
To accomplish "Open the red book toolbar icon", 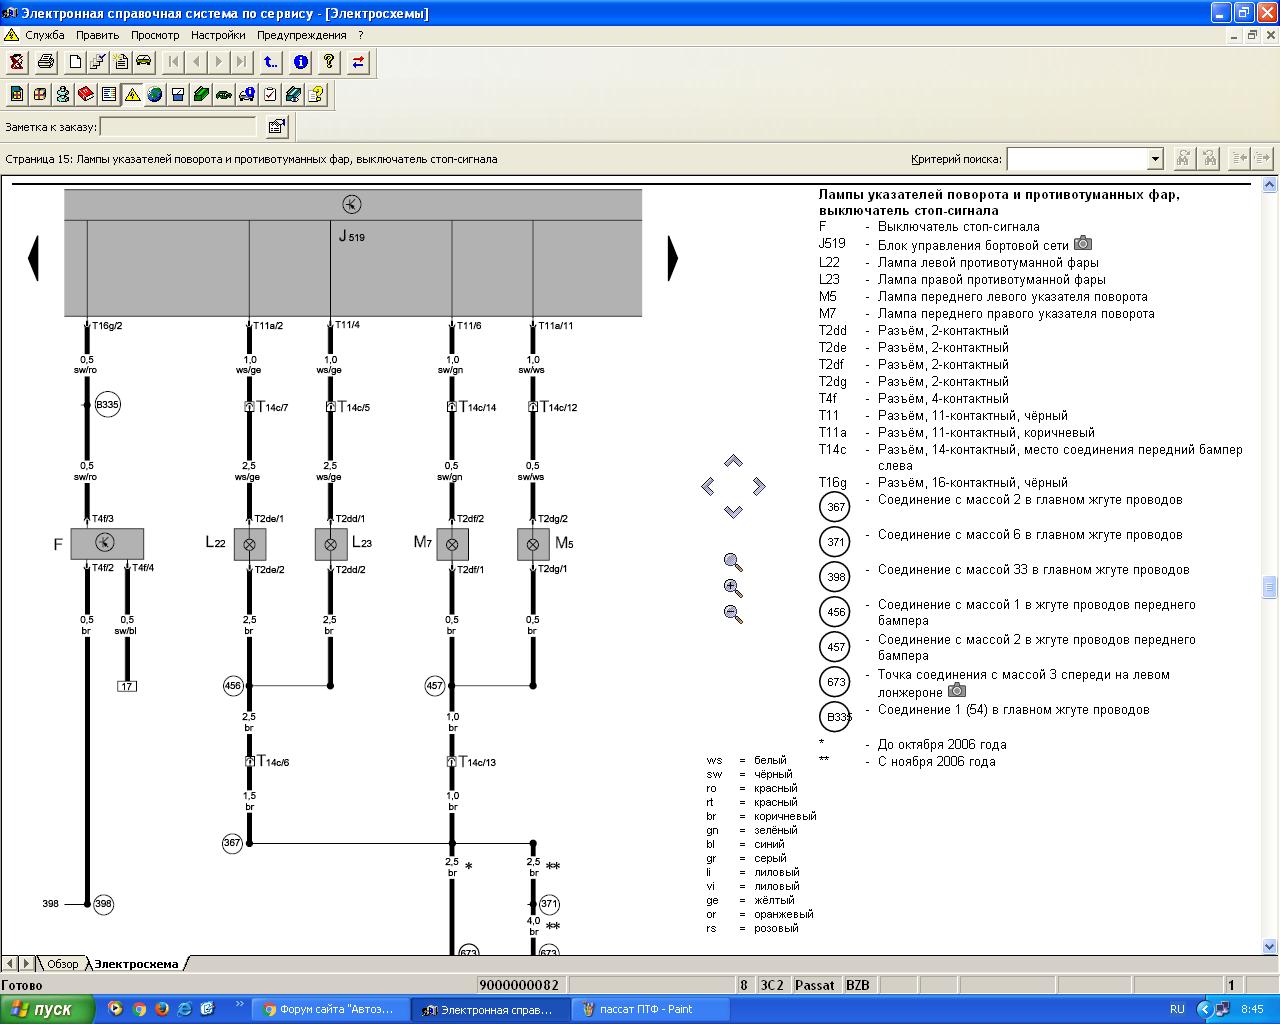I will 86,95.
